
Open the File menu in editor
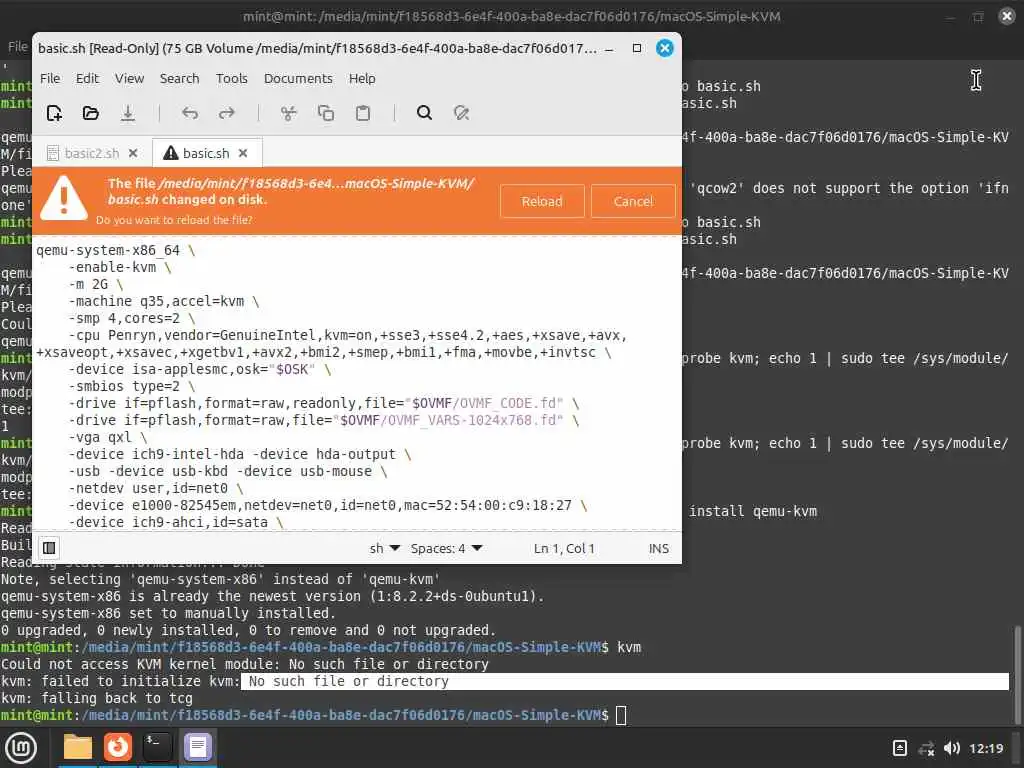[x=50, y=78]
